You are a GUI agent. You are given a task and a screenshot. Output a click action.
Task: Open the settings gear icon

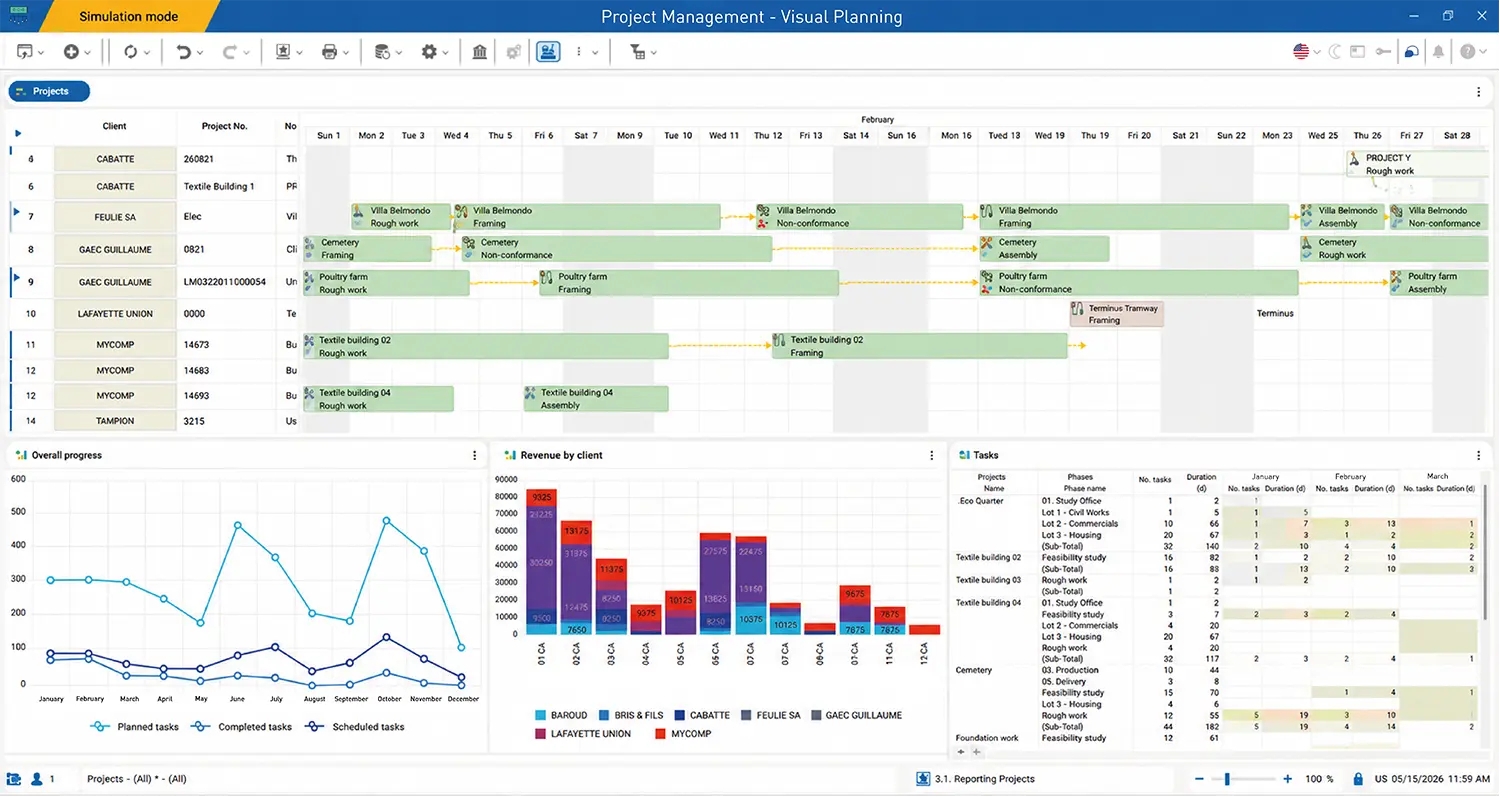[429, 52]
